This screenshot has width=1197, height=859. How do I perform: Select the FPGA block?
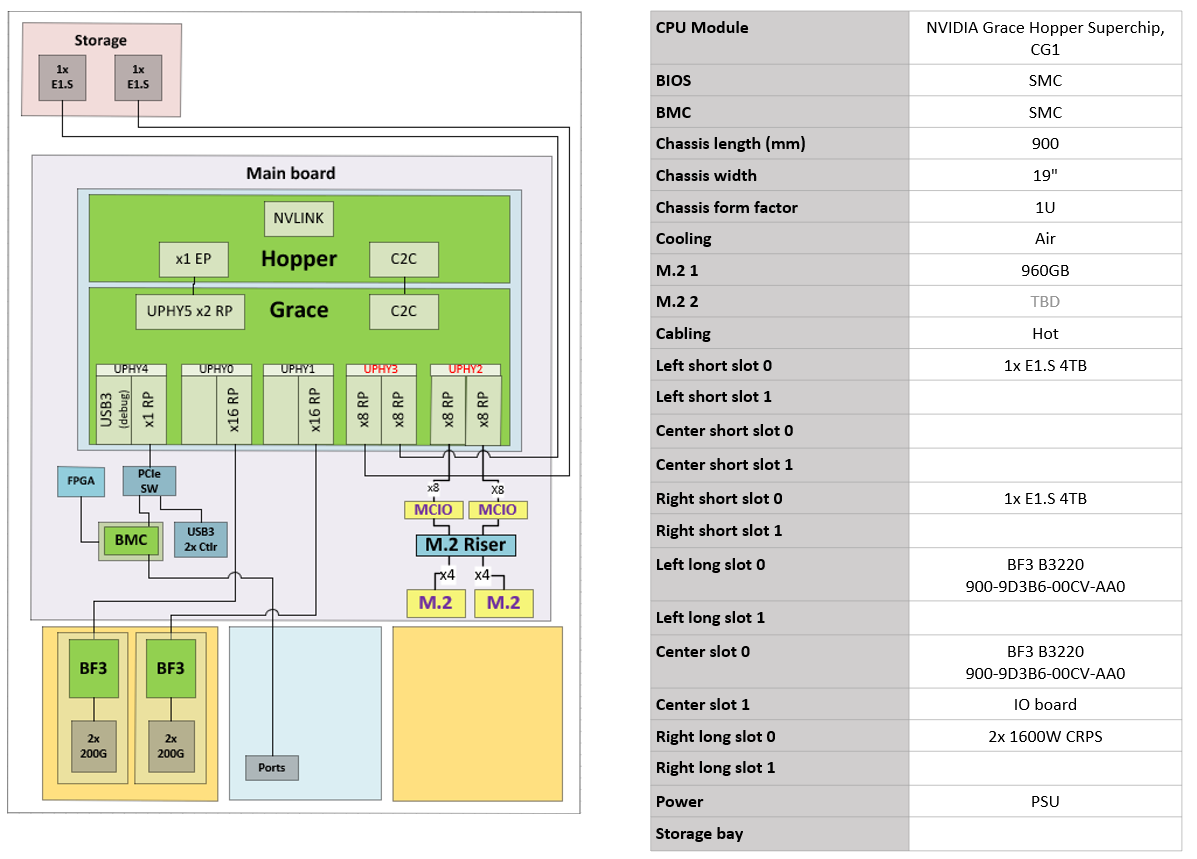(x=80, y=481)
